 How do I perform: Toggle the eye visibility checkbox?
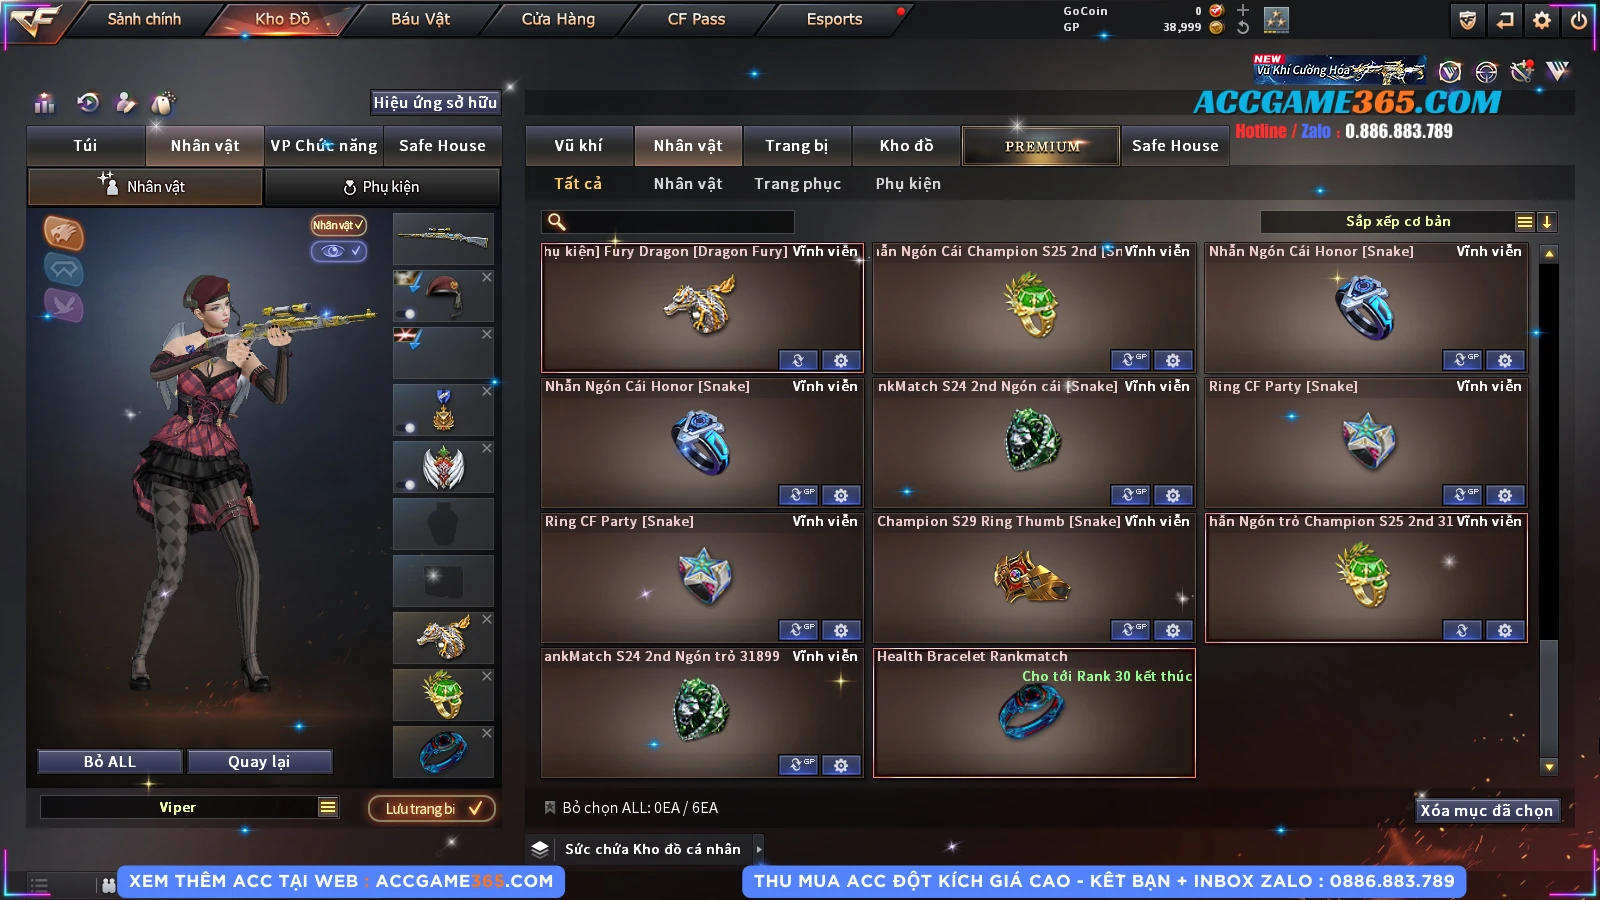[339, 251]
